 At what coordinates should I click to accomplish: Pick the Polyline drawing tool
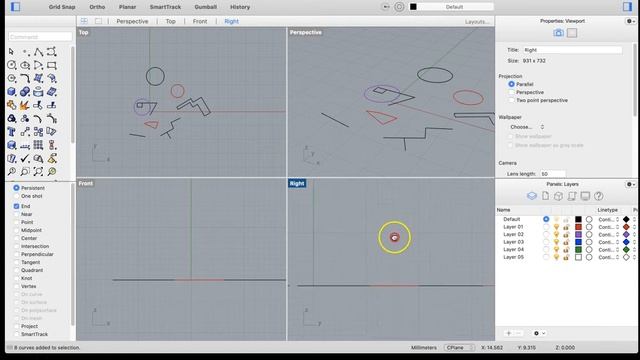[x=38, y=52]
